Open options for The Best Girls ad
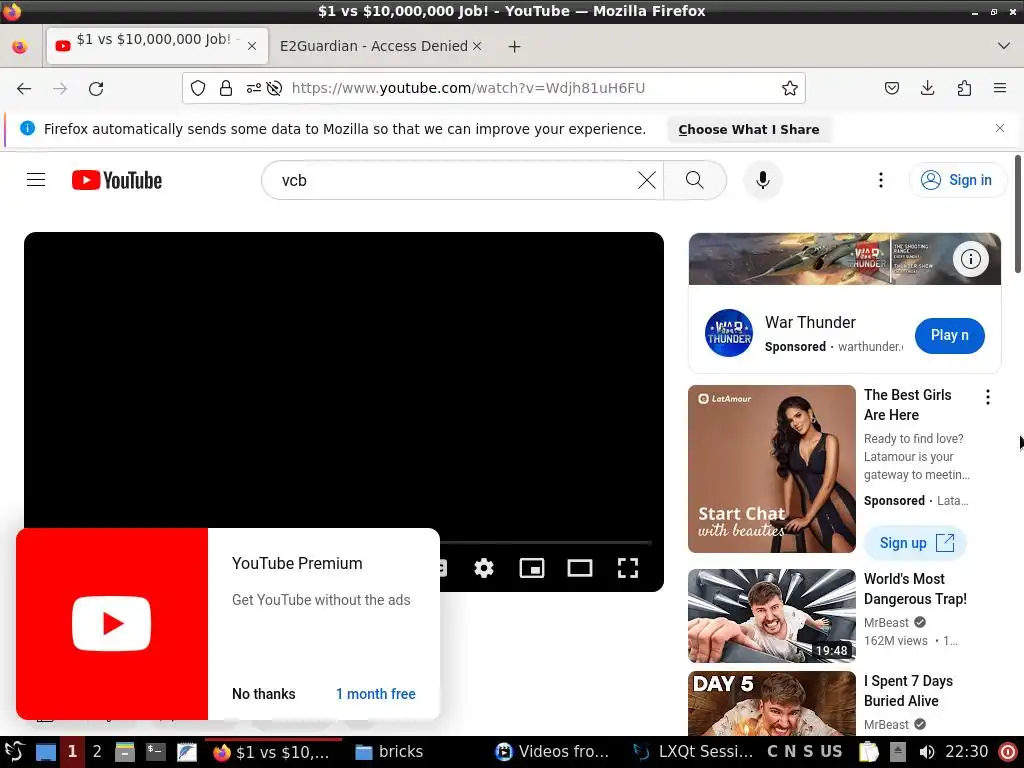Screen dimensions: 1024x768 pos(987,397)
